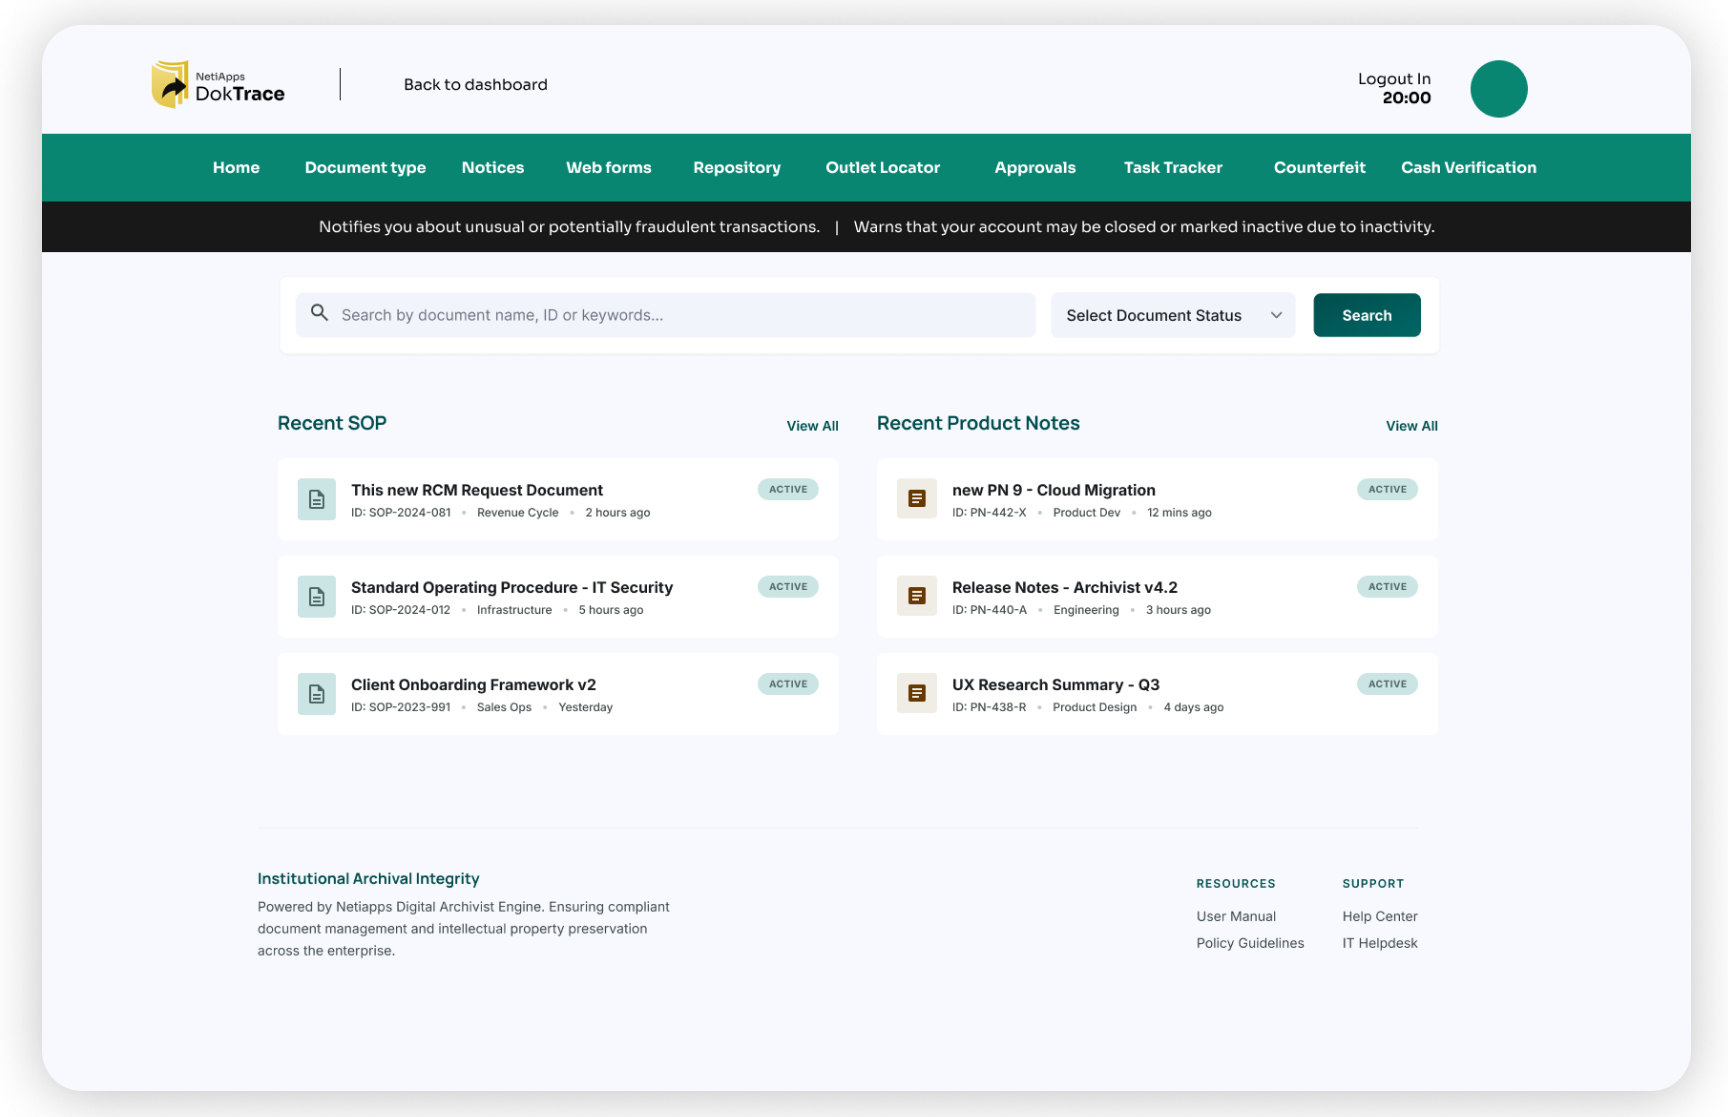Click the DokTrace logo icon

pos(170,85)
